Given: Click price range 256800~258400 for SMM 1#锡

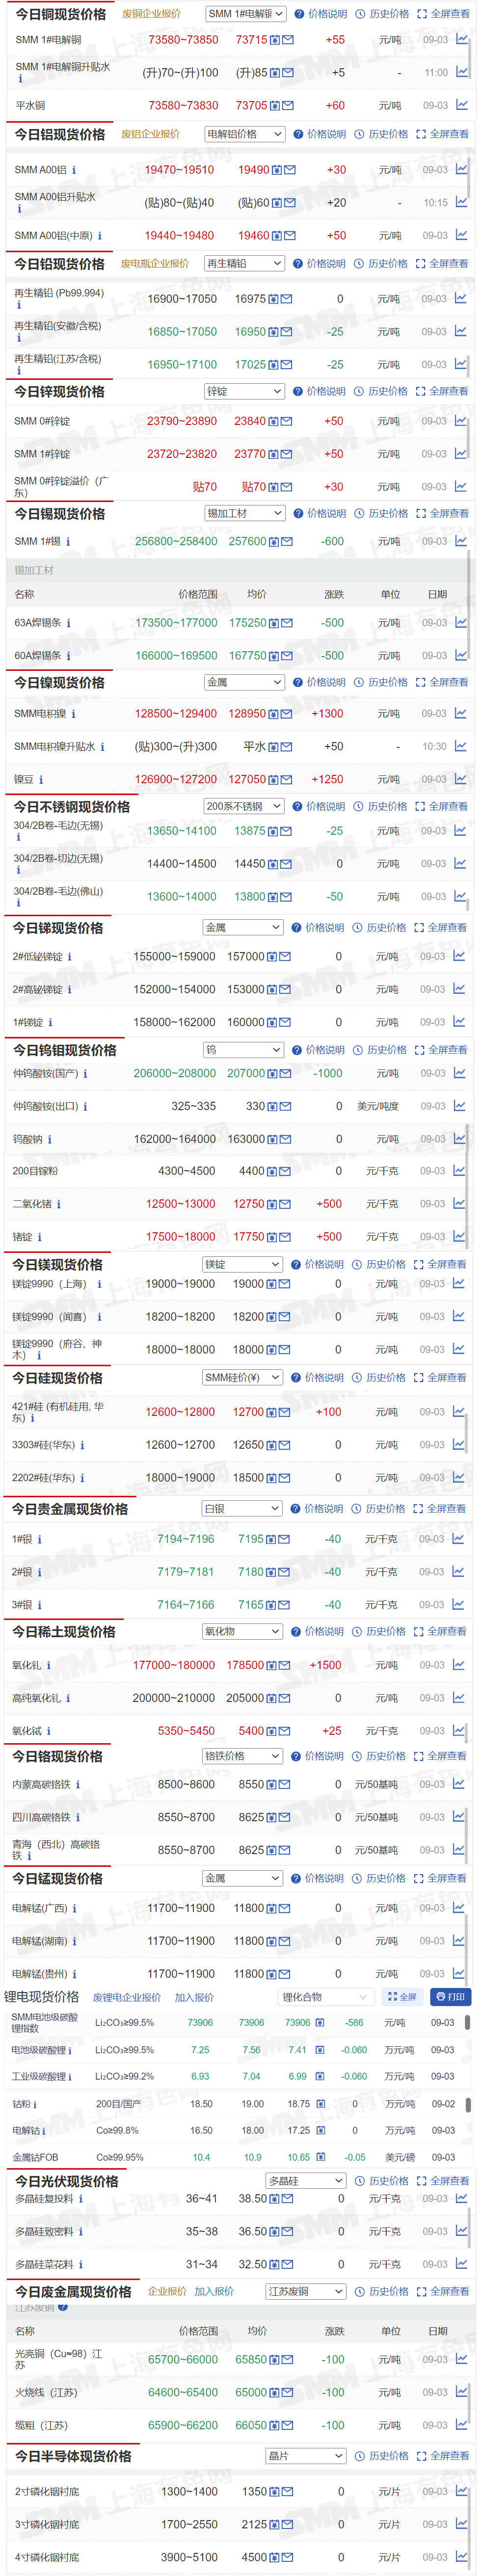Looking at the screenshot, I should pyautogui.click(x=176, y=542).
